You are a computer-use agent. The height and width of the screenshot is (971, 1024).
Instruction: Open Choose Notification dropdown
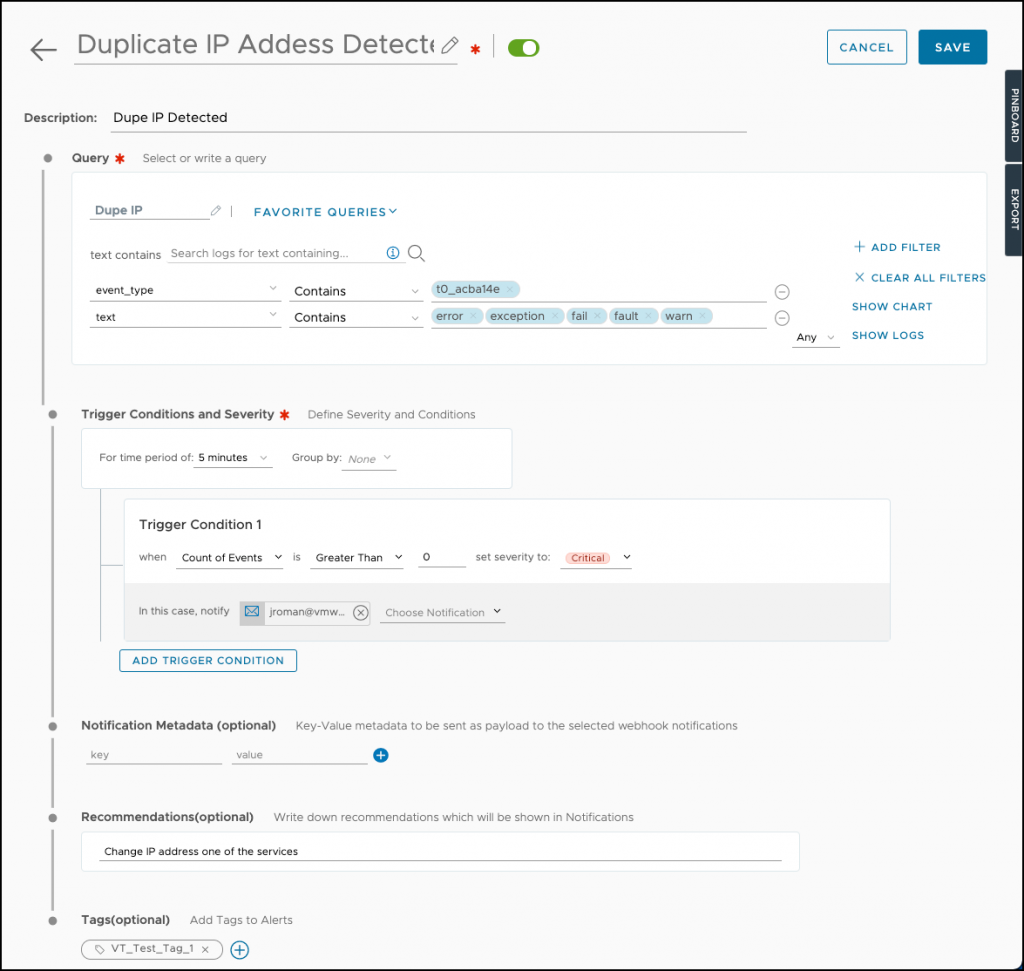(x=442, y=612)
